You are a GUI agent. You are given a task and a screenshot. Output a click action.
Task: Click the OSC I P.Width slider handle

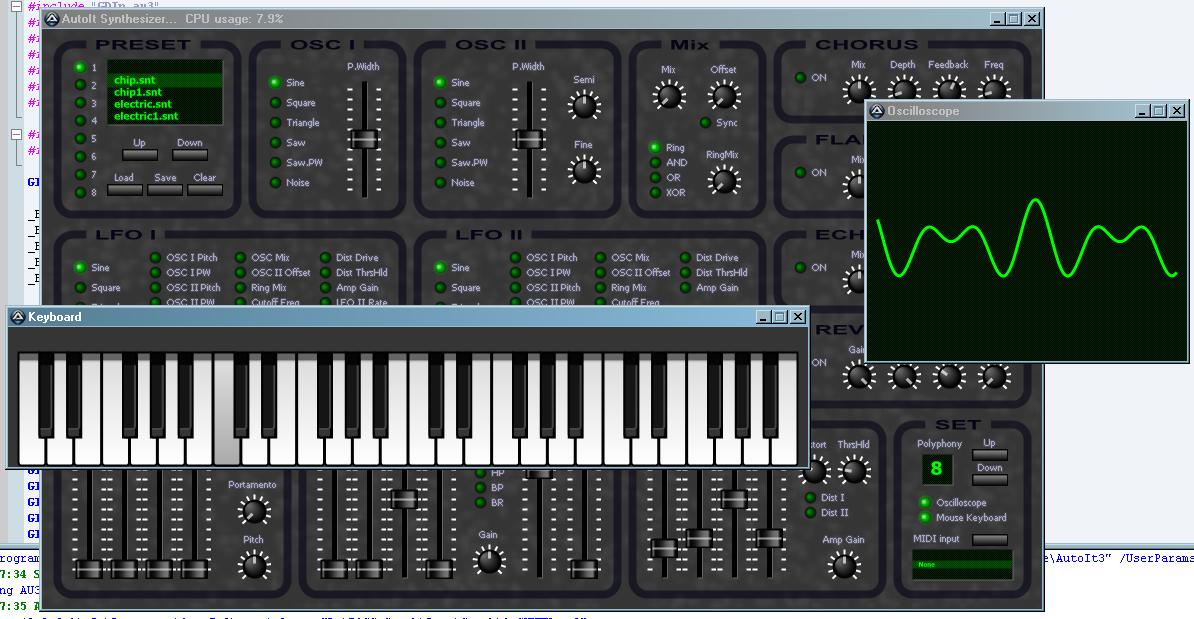tap(364, 139)
